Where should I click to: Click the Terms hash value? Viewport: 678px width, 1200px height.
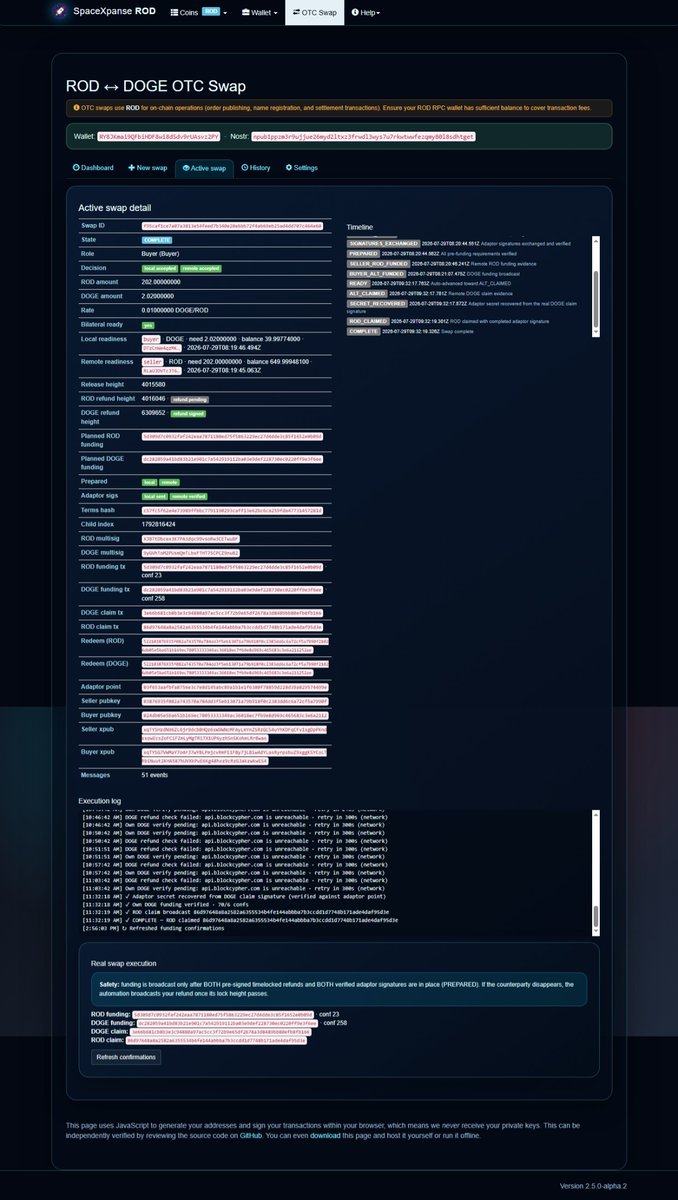tap(232, 510)
